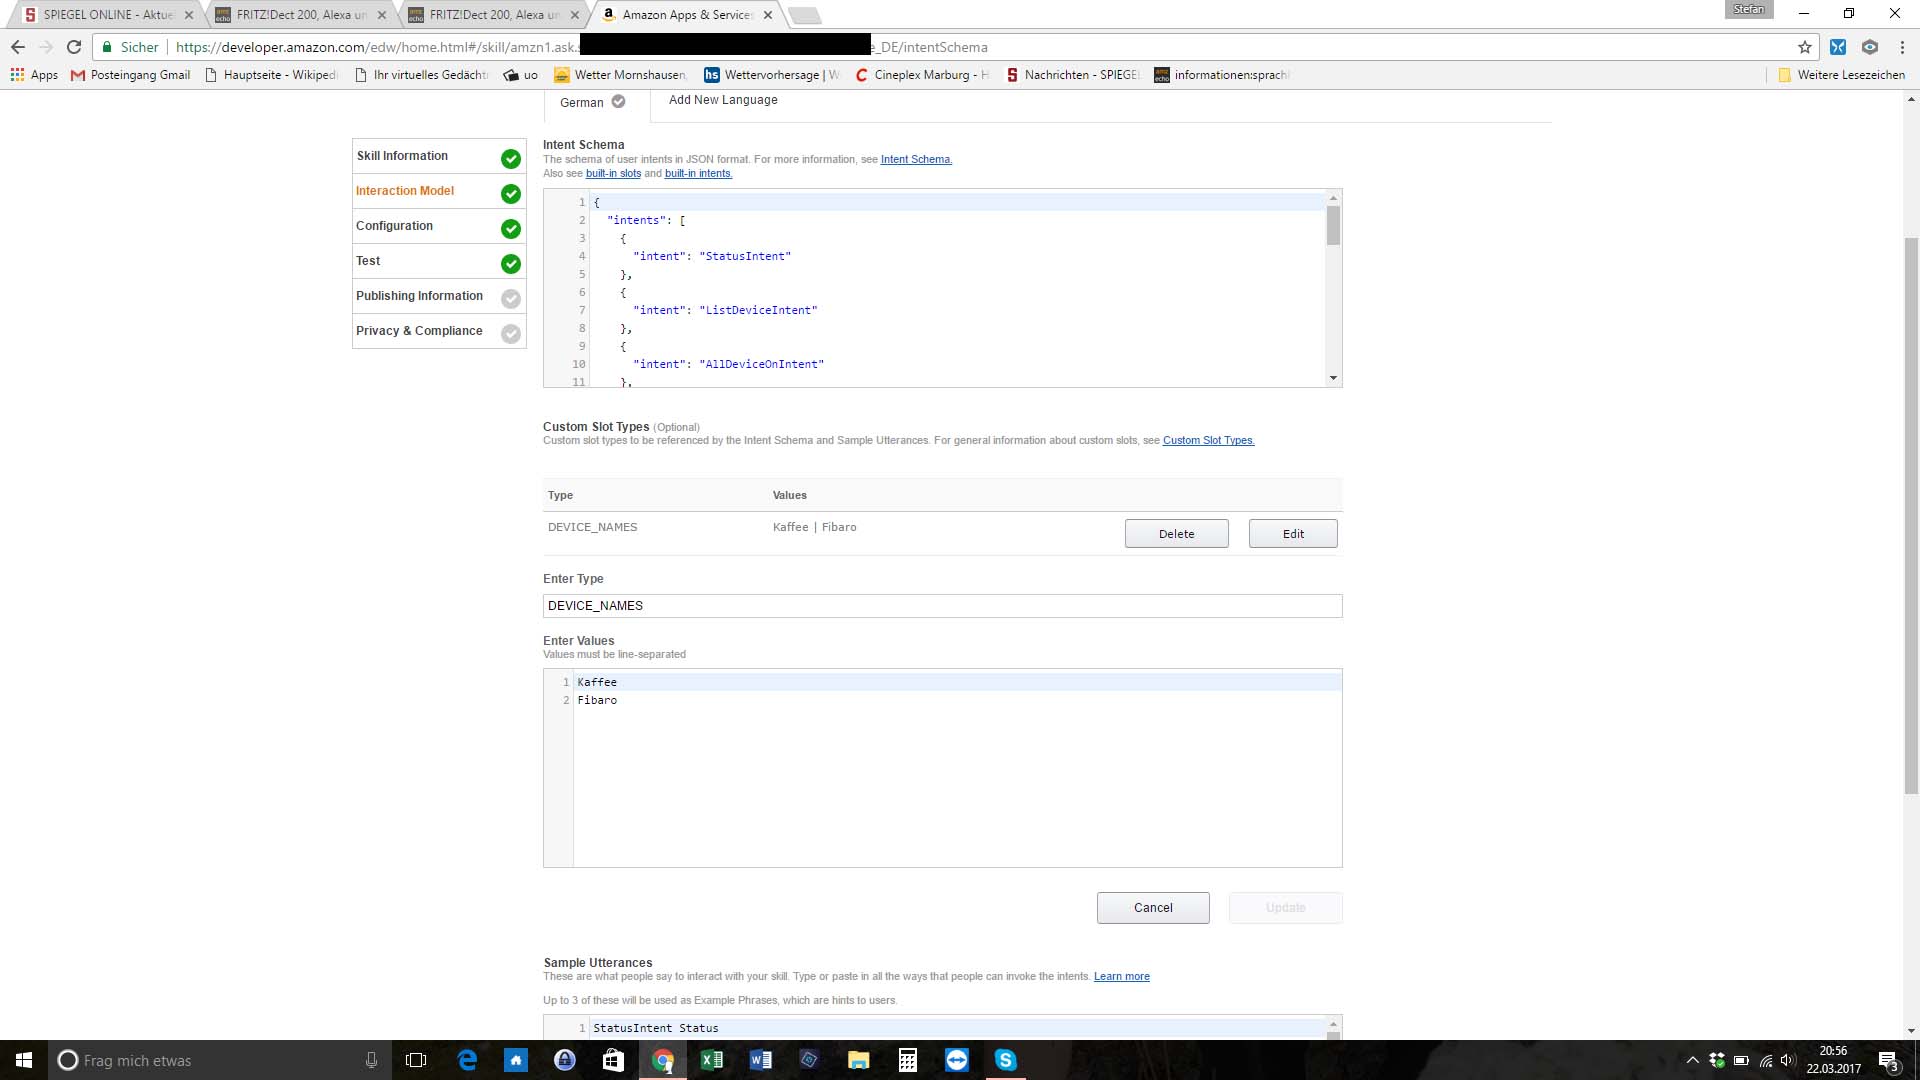Viewport: 1920px width, 1080px height.
Task: Focus the Enter Type field containing DEVICE_NAMES
Action: click(x=942, y=606)
